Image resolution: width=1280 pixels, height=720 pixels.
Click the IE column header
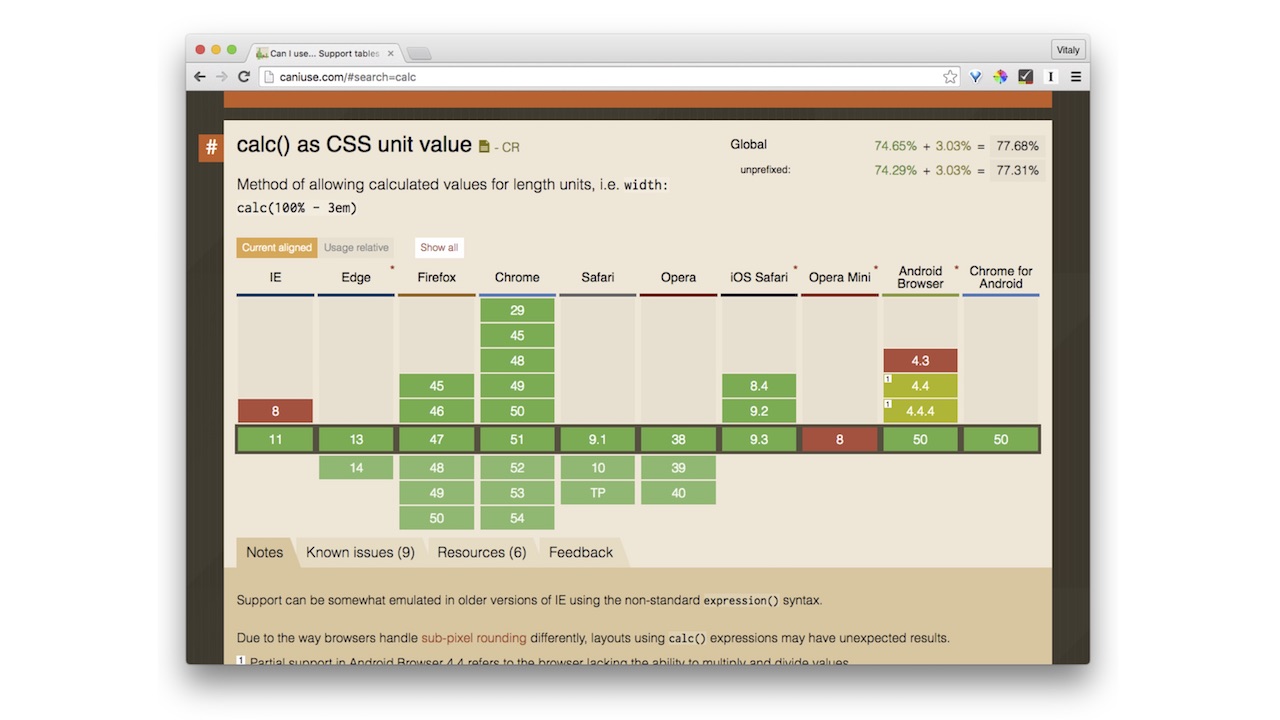point(275,278)
